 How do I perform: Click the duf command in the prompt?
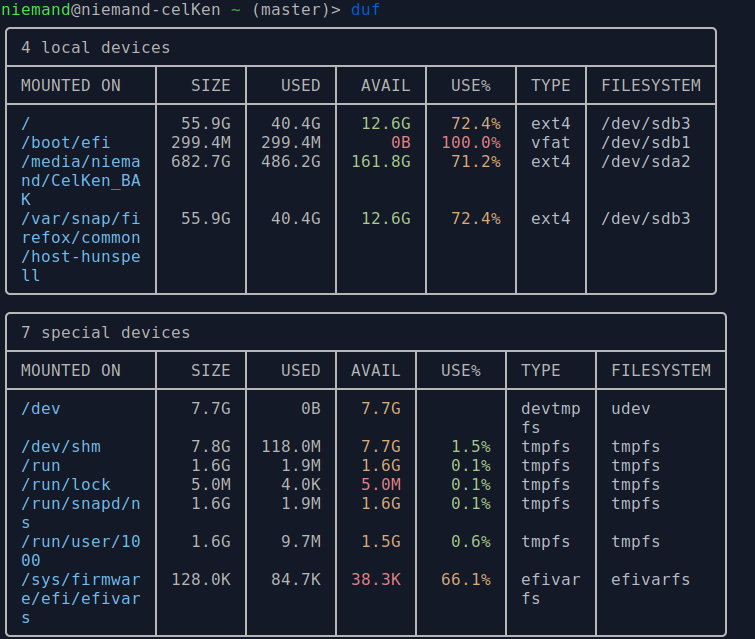[366, 10]
